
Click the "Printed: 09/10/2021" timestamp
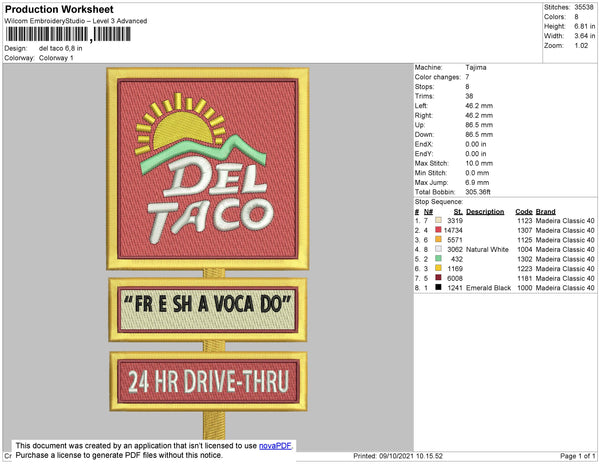pos(398,456)
